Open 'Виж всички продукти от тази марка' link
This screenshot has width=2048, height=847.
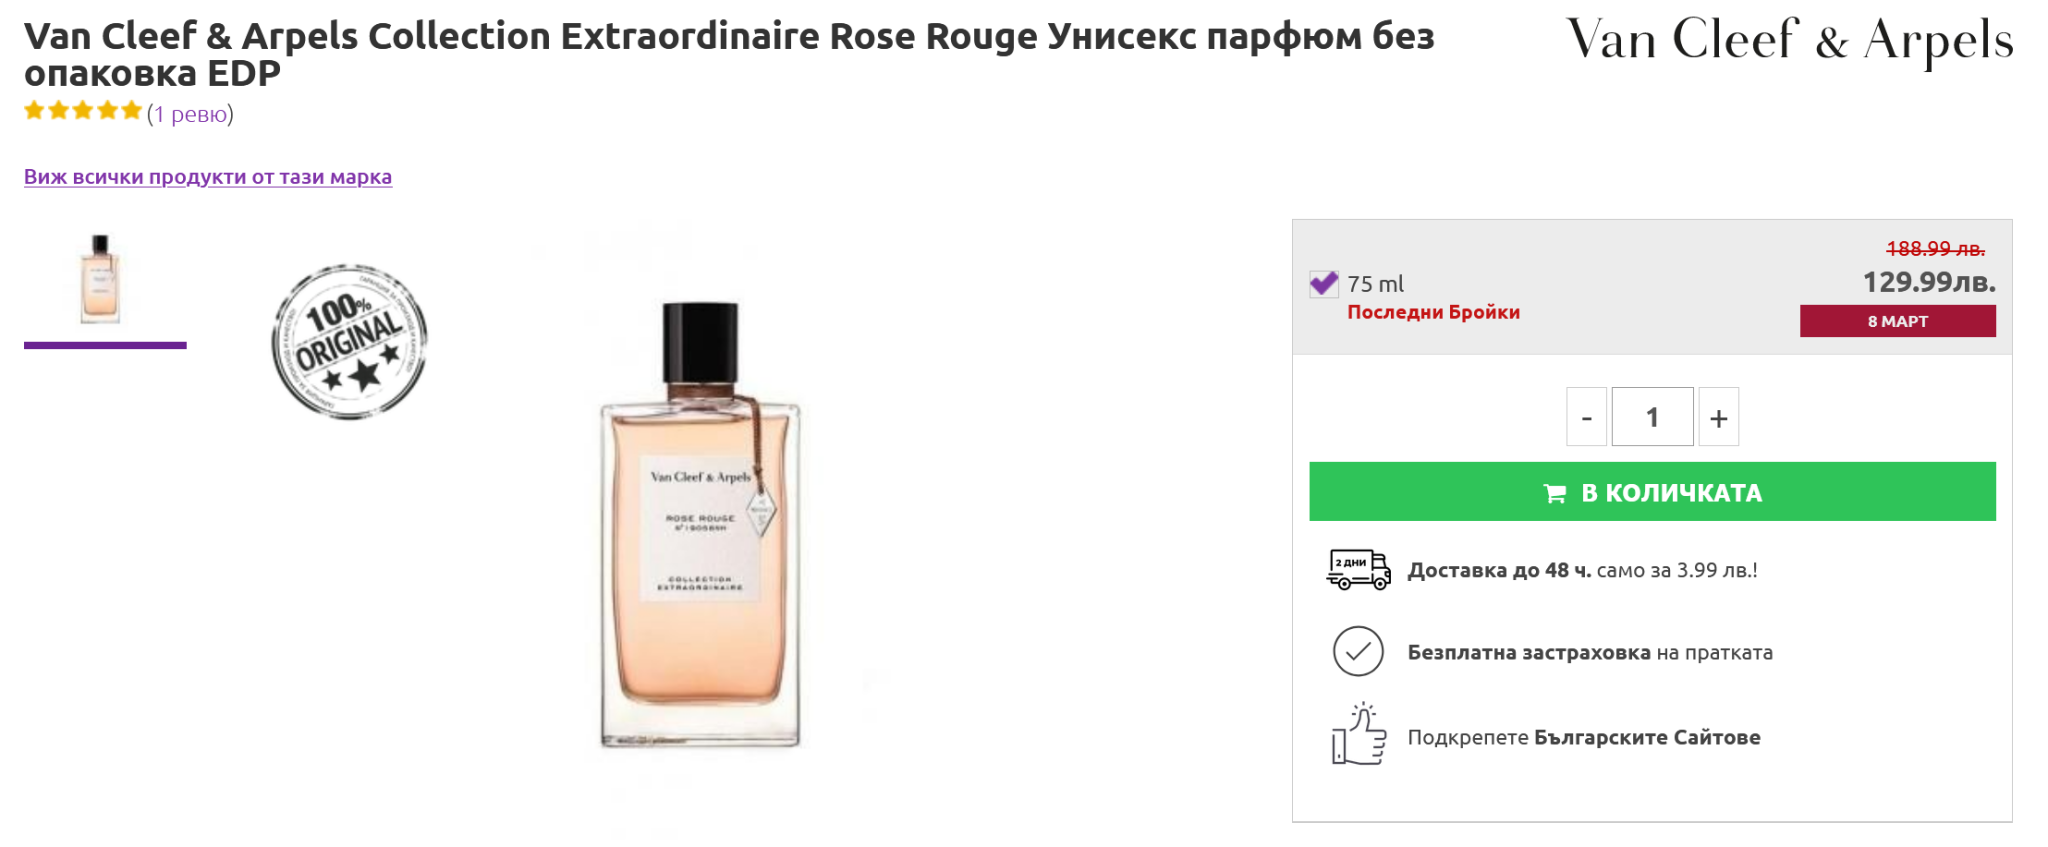coord(208,177)
